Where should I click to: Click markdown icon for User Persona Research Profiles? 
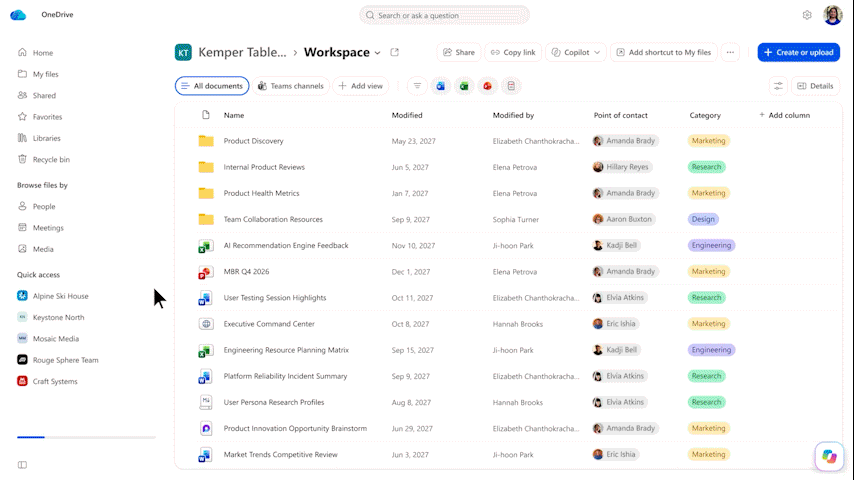[206, 403]
